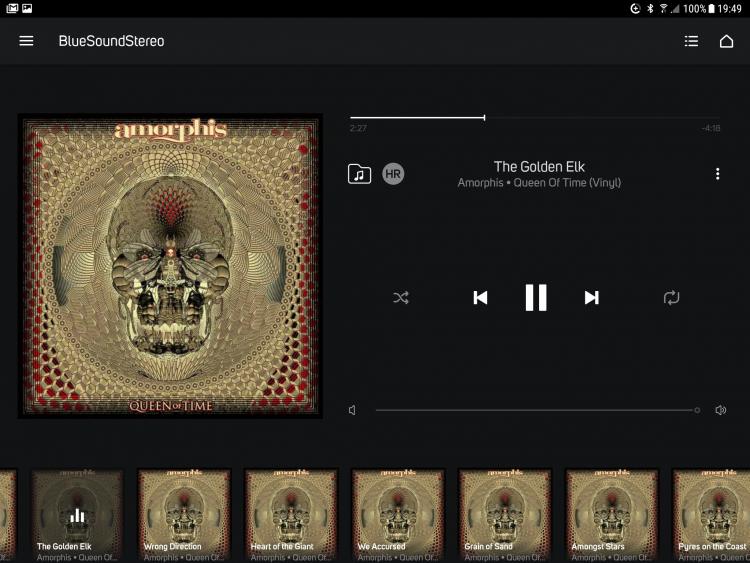Toggle shuffle playback
Viewport: 750px width, 563px height.
(x=401, y=298)
